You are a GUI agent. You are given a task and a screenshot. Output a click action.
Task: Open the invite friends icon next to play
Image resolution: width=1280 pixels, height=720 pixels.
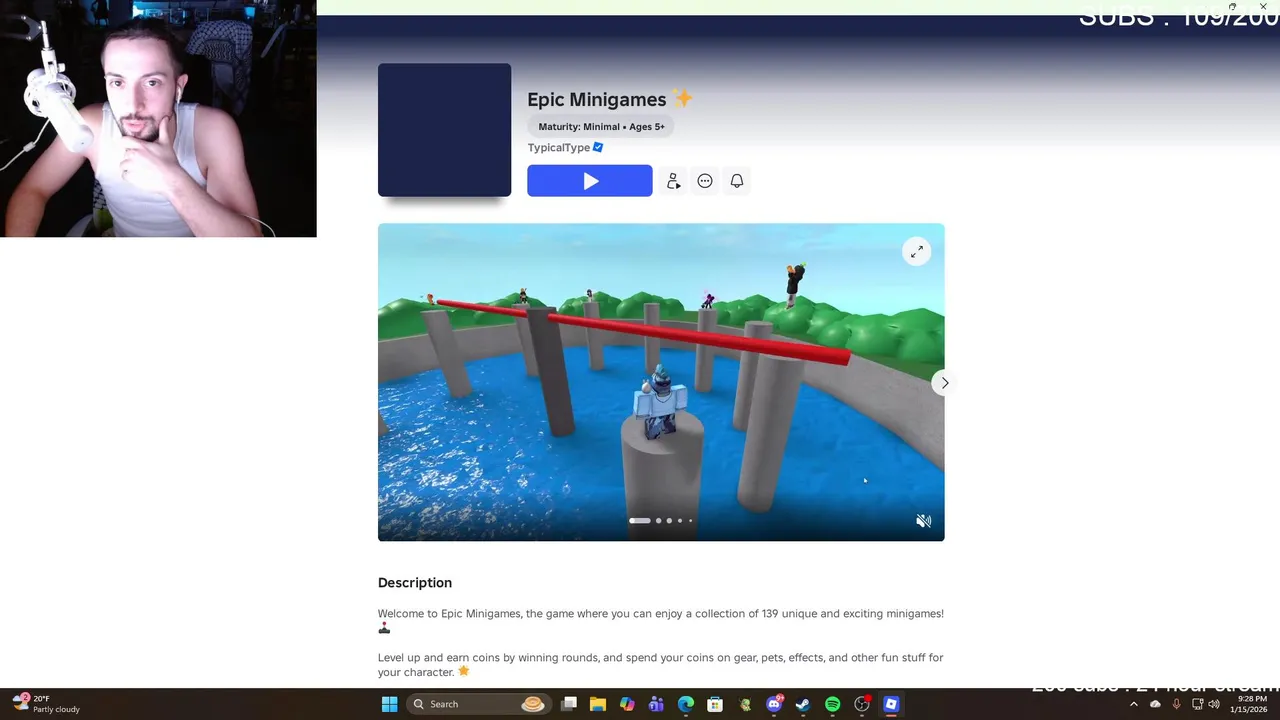point(673,181)
